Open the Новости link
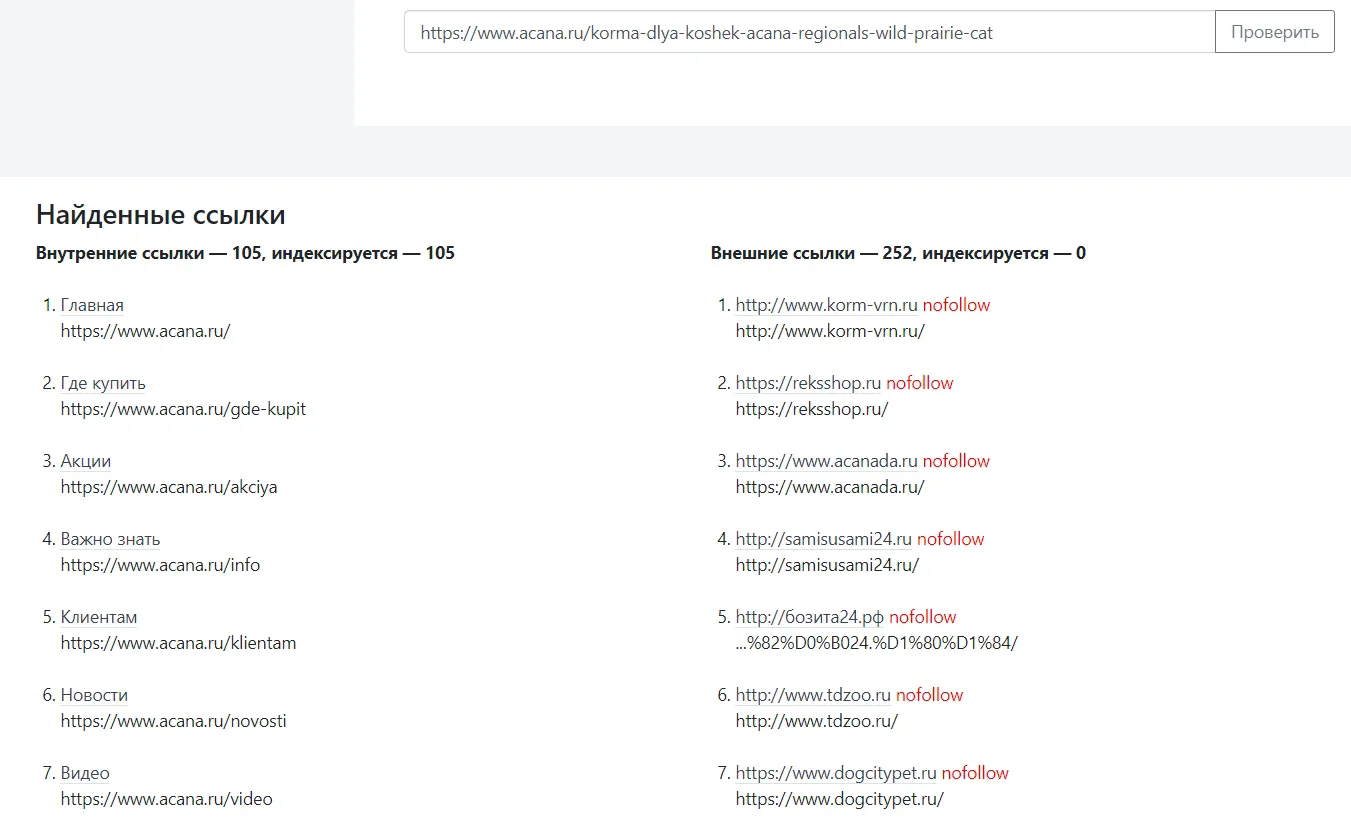The height and width of the screenshot is (826, 1351). (x=94, y=695)
